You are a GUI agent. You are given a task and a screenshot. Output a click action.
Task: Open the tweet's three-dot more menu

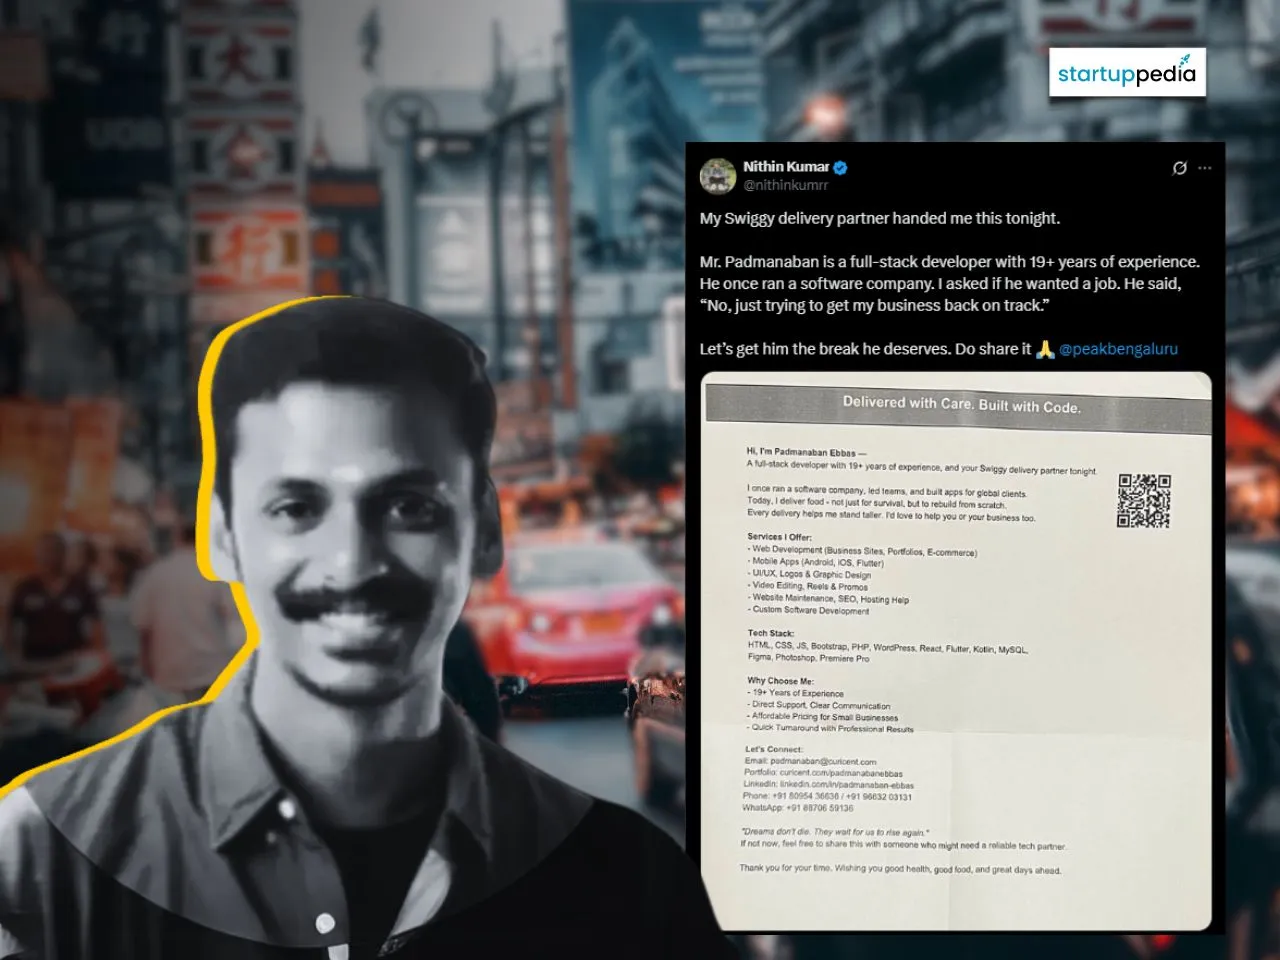tap(1205, 168)
